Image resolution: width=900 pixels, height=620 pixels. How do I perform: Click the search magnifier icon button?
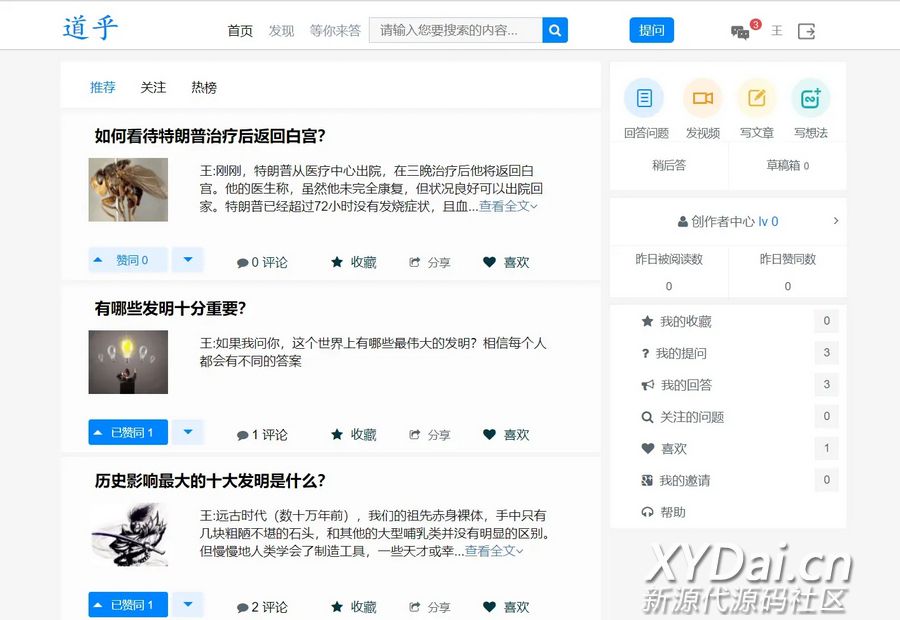(555, 31)
